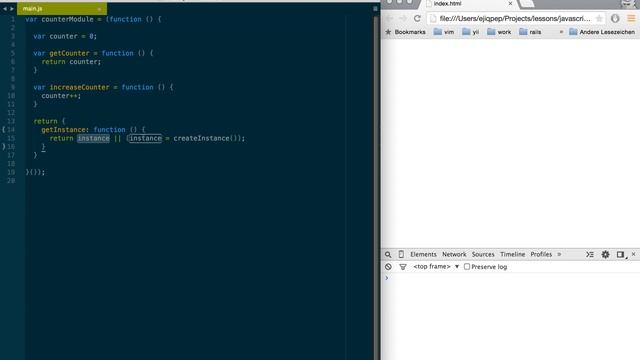Screen dimensions: 640x360
Task: Click 'getInstance' on line 14
Action: (63, 130)
